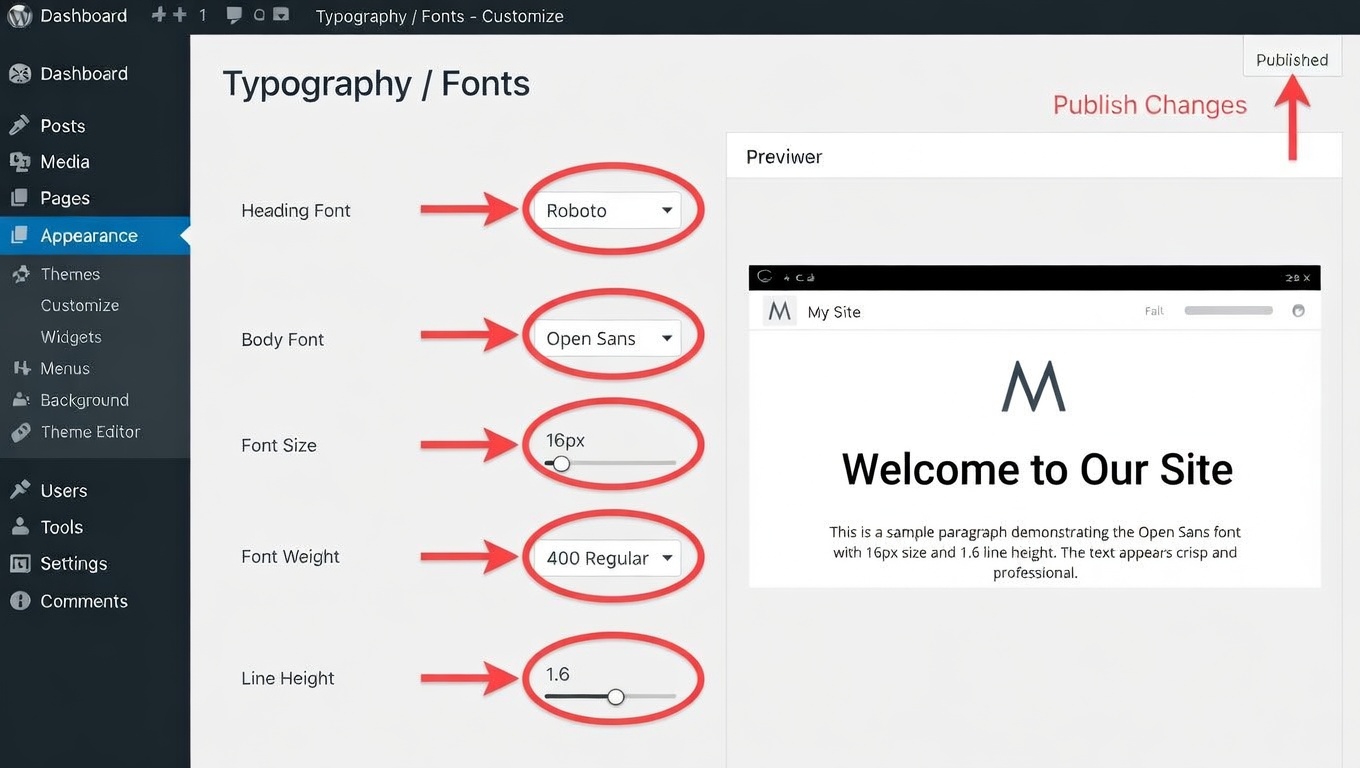Image resolution: width=1360 pixels, height=768 pixels.
Task: Click the Media icon in sidebar
Action: click(19, 161)
